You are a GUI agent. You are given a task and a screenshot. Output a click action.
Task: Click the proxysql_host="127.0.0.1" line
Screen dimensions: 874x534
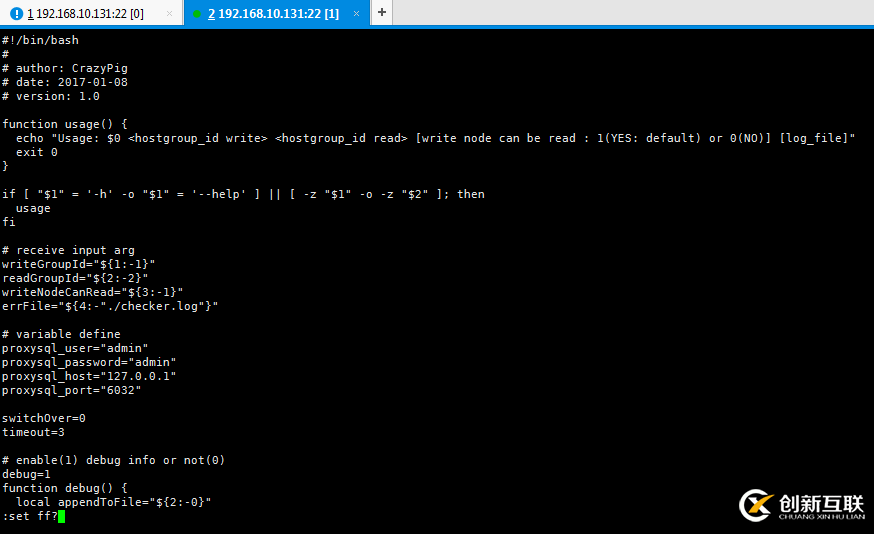pyautogui.click(x=89, y=376)
